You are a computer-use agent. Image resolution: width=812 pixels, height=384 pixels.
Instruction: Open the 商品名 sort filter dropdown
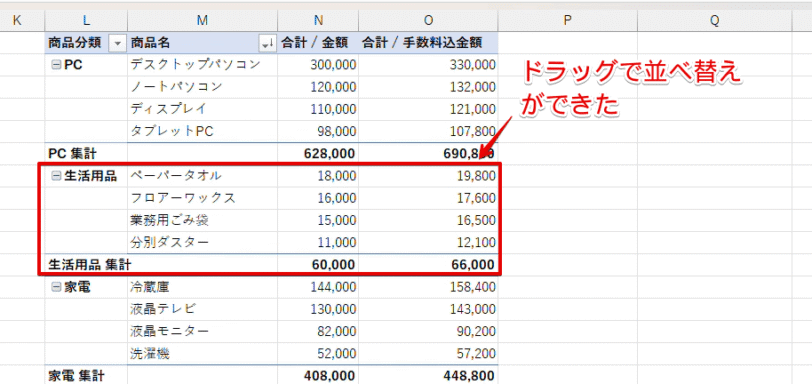pyautogui.click(x=268, y=43)
